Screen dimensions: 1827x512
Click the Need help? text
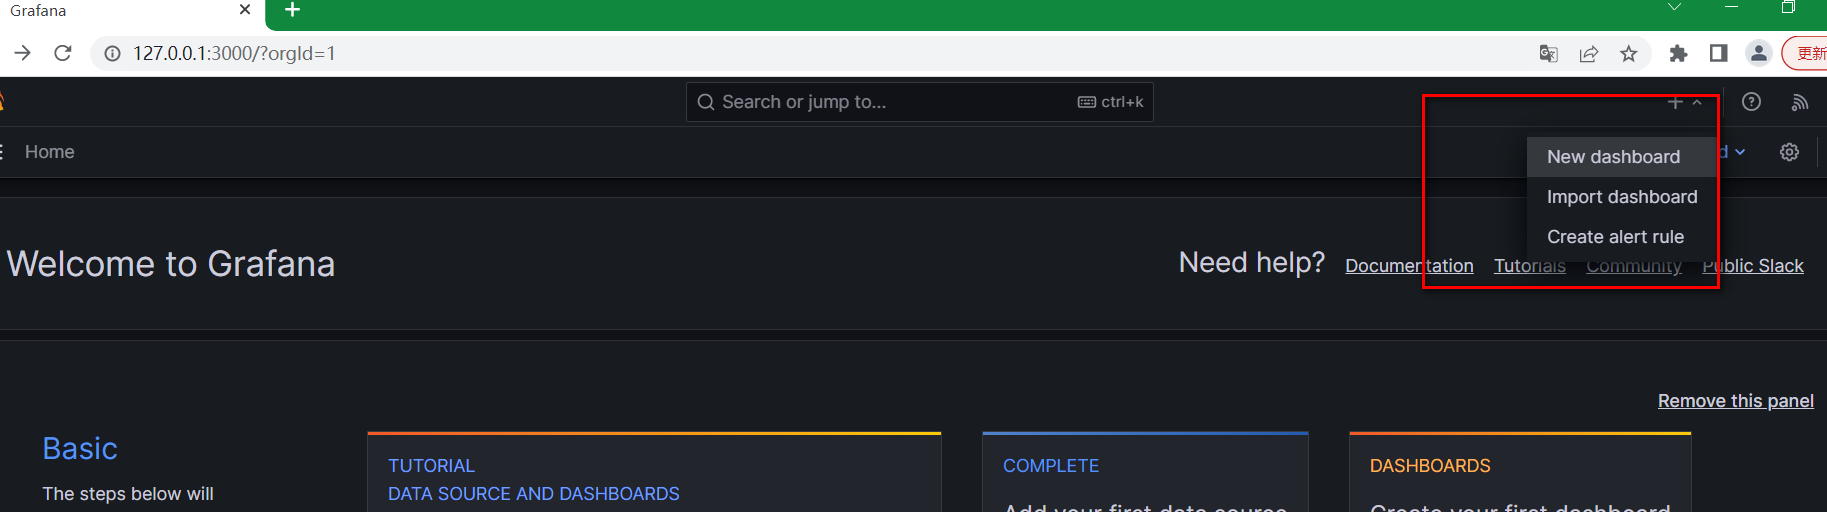(x=1252, y=262)
